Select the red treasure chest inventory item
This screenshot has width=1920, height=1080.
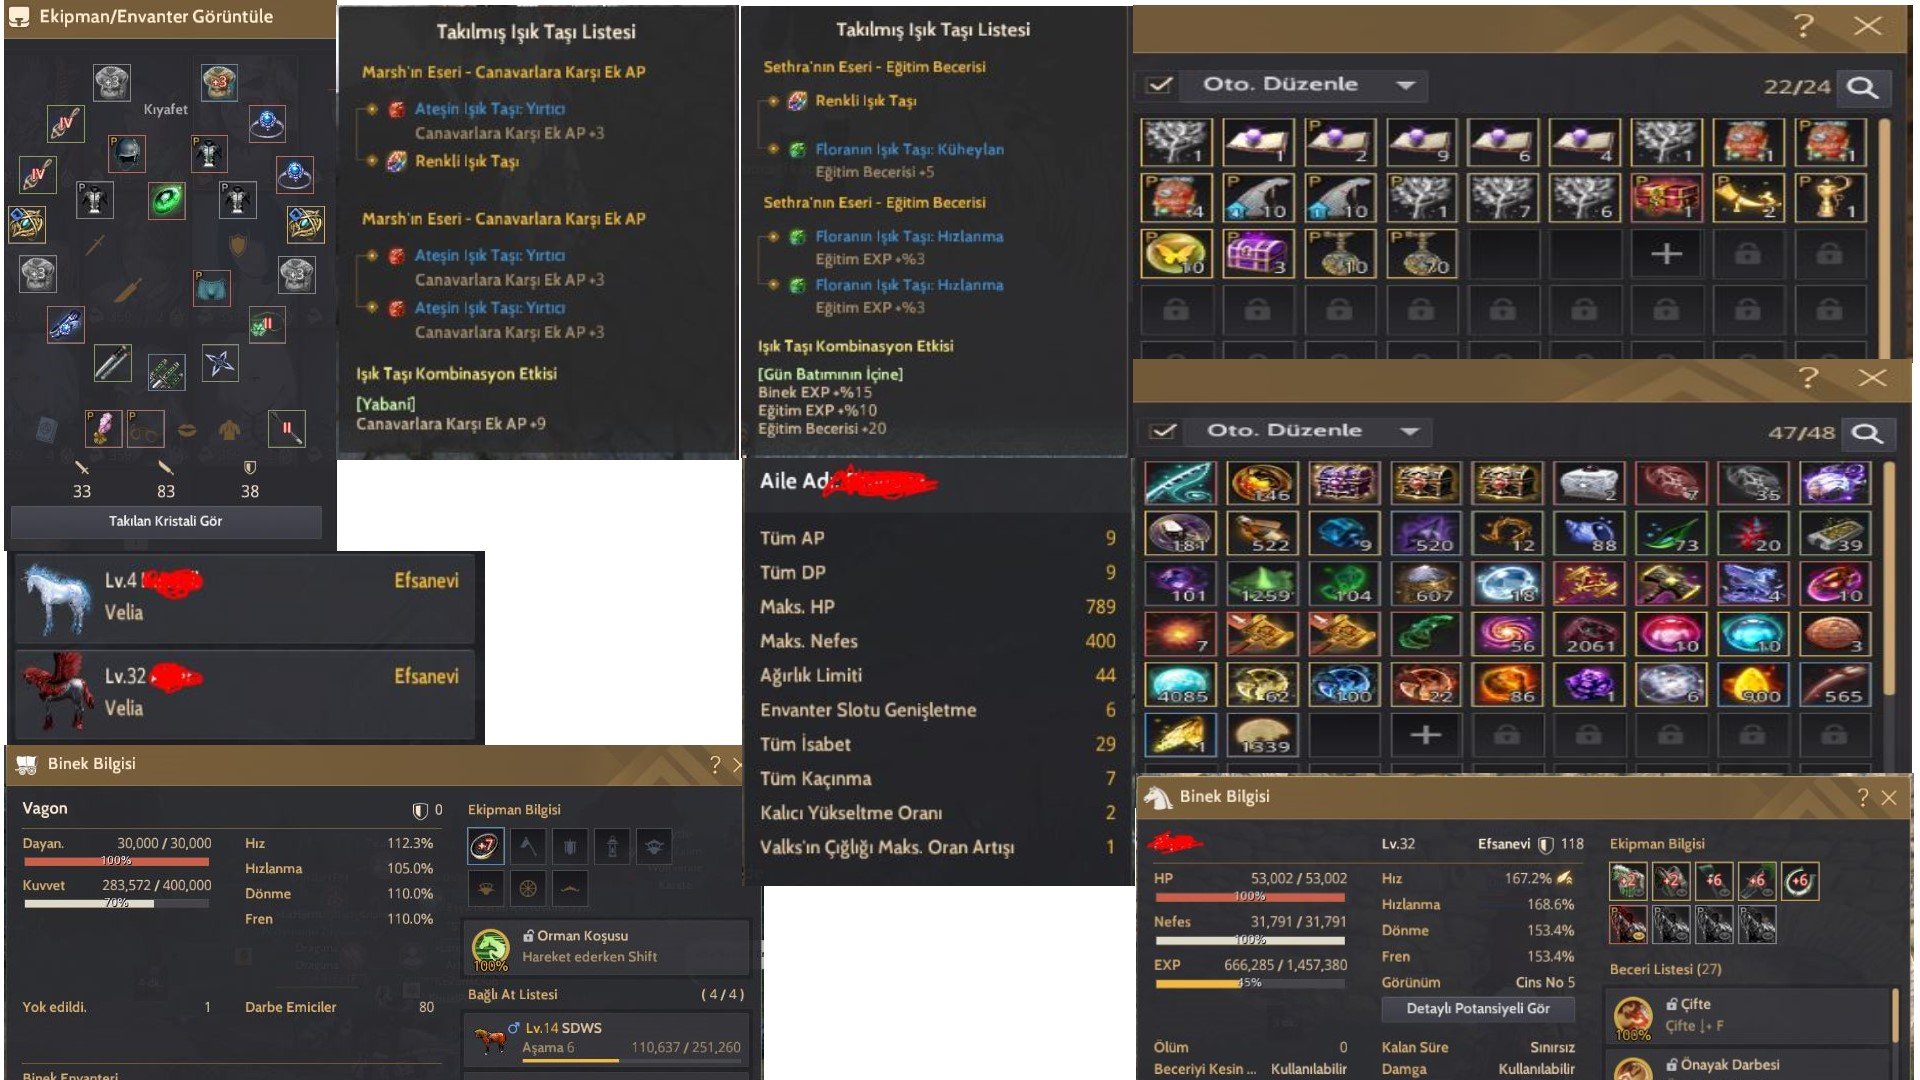pos(1665,198)
